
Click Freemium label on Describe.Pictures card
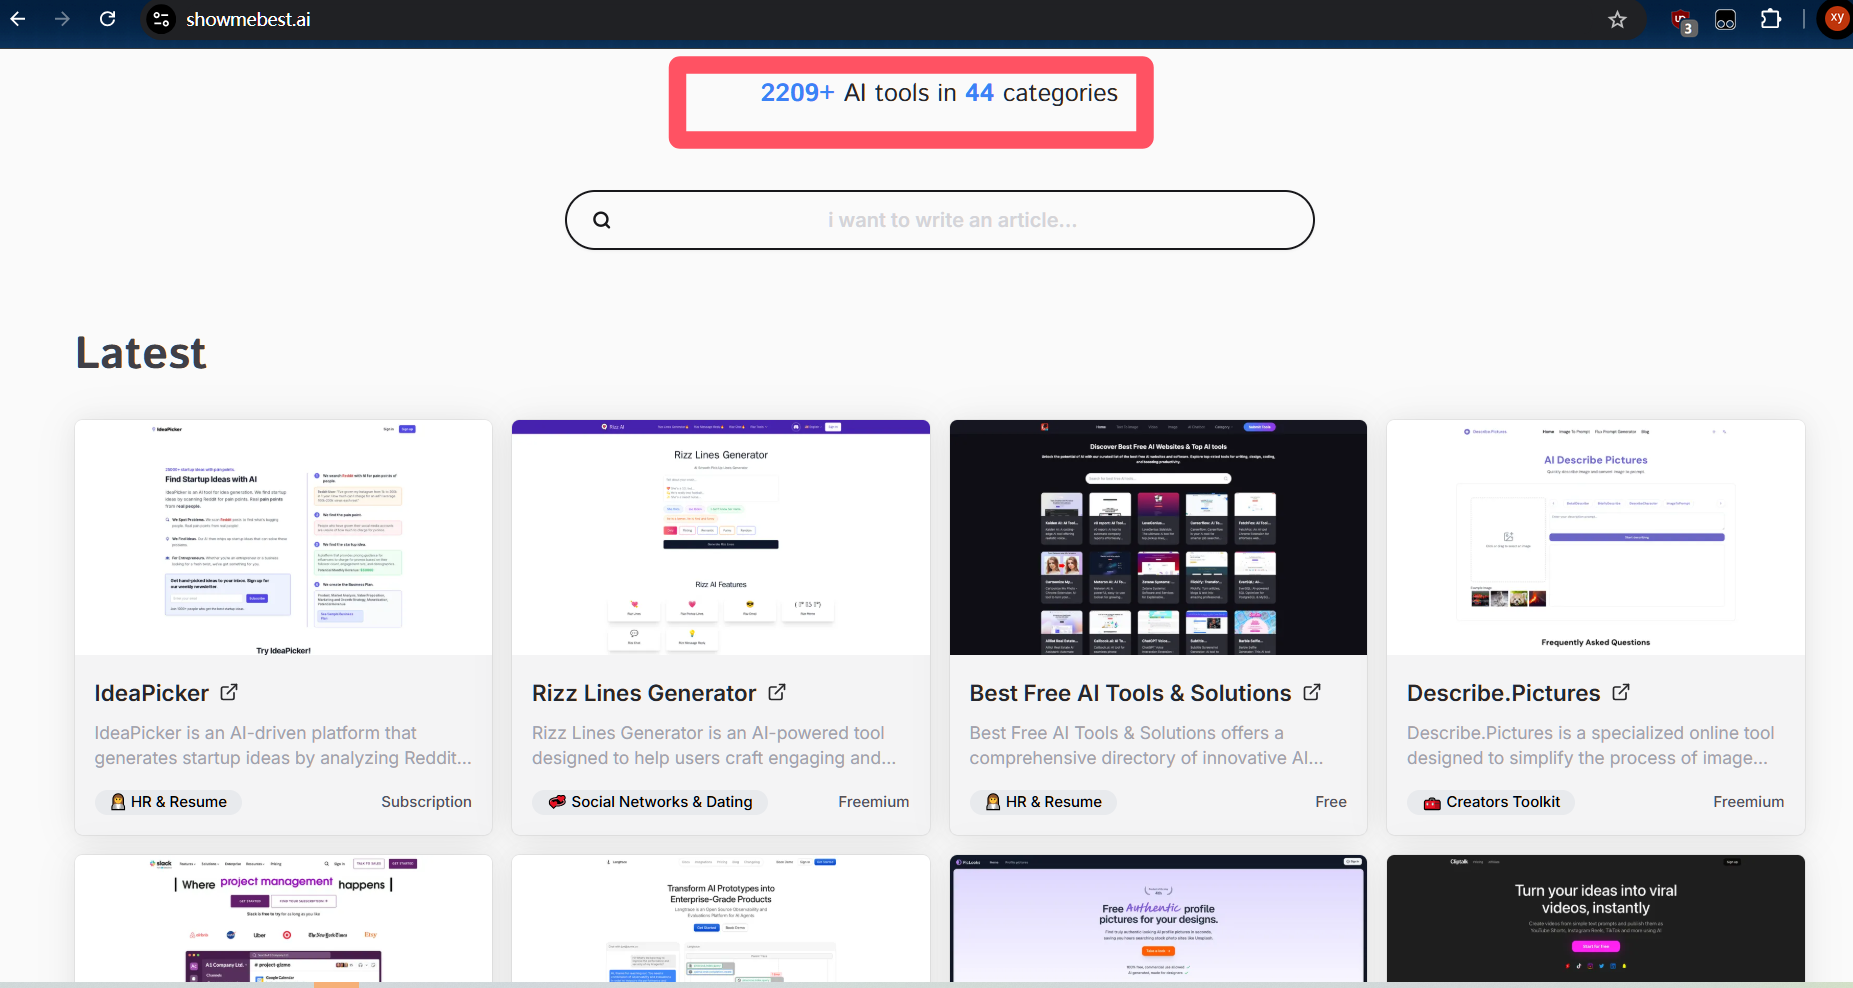click(1749, 802)
